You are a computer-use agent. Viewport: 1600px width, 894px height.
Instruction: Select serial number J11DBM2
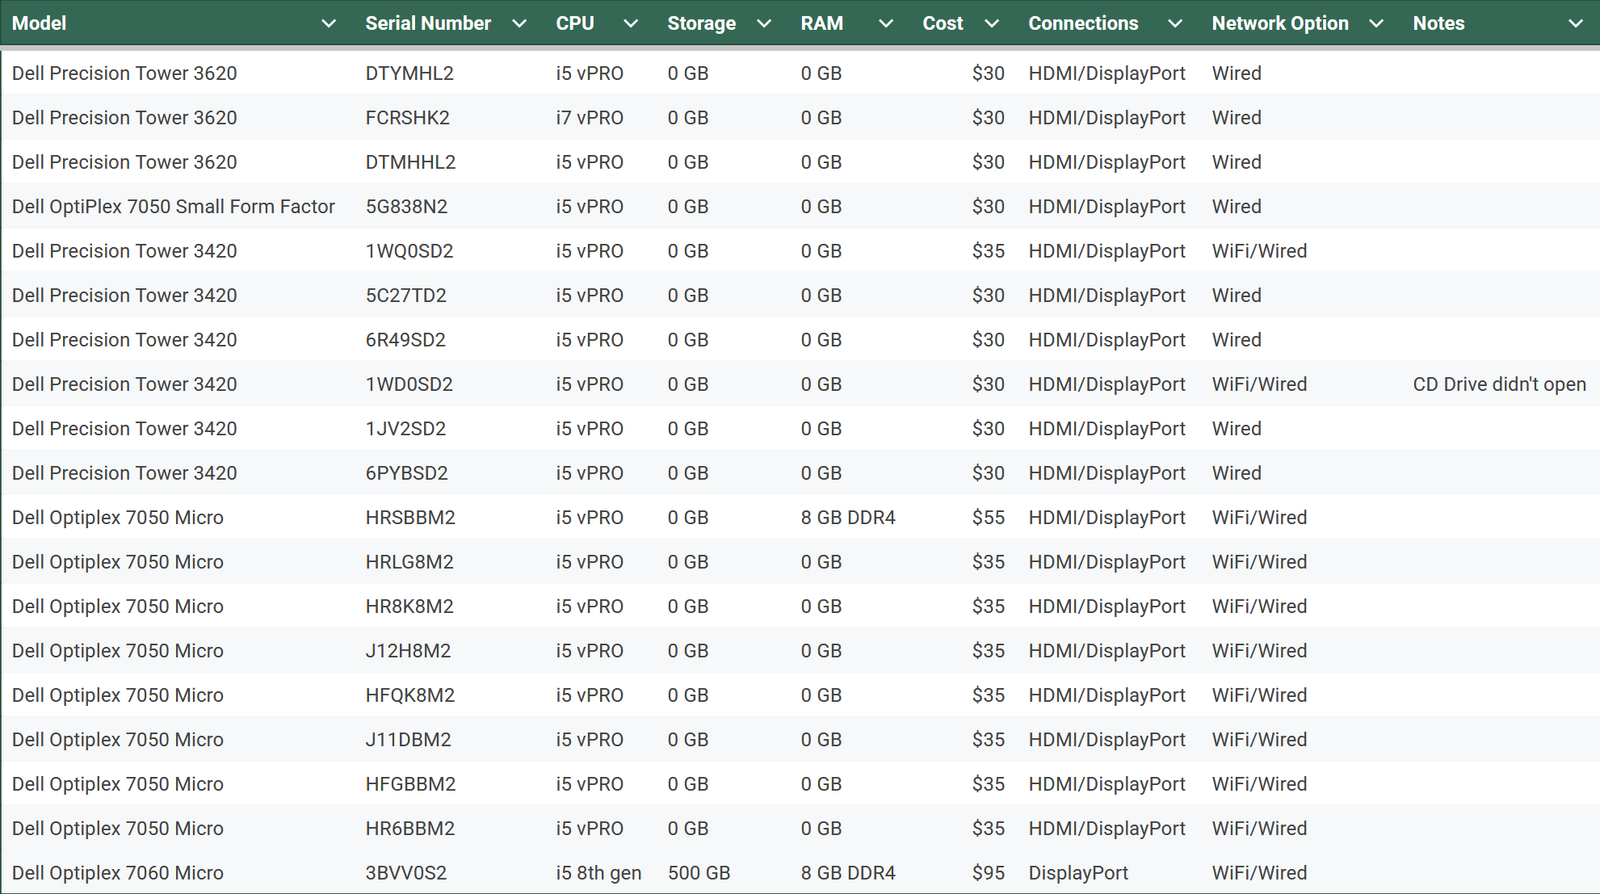tap(408, 740)
